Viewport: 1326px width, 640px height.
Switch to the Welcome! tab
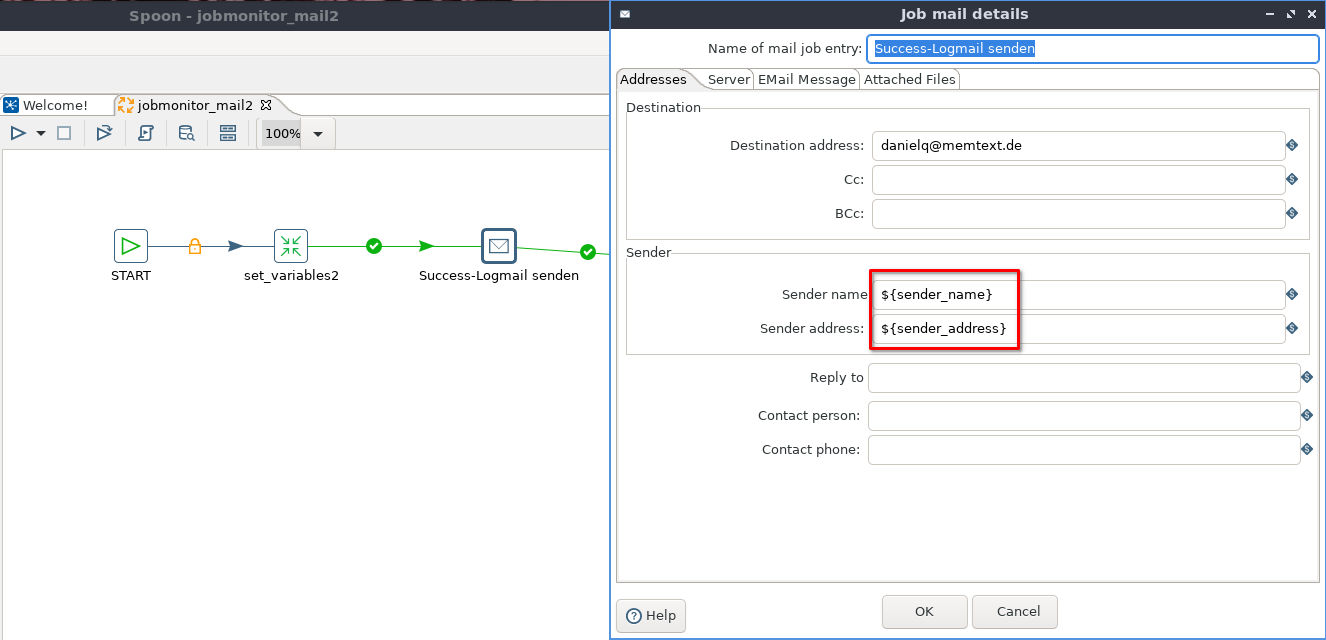[54, 105]
